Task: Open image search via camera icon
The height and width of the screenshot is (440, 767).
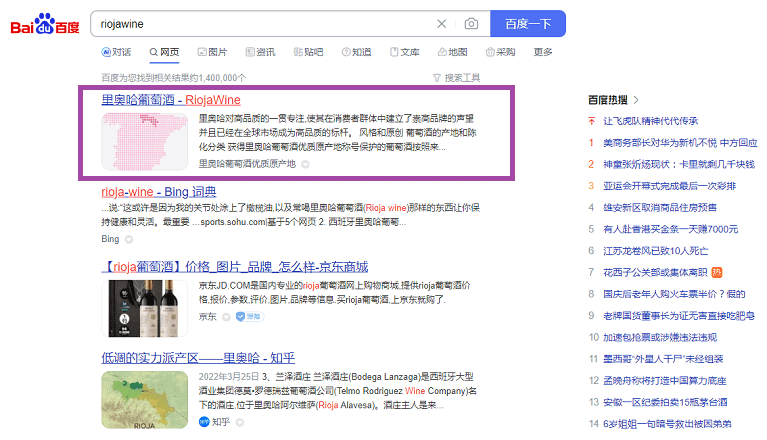Action: pos(471,23)
